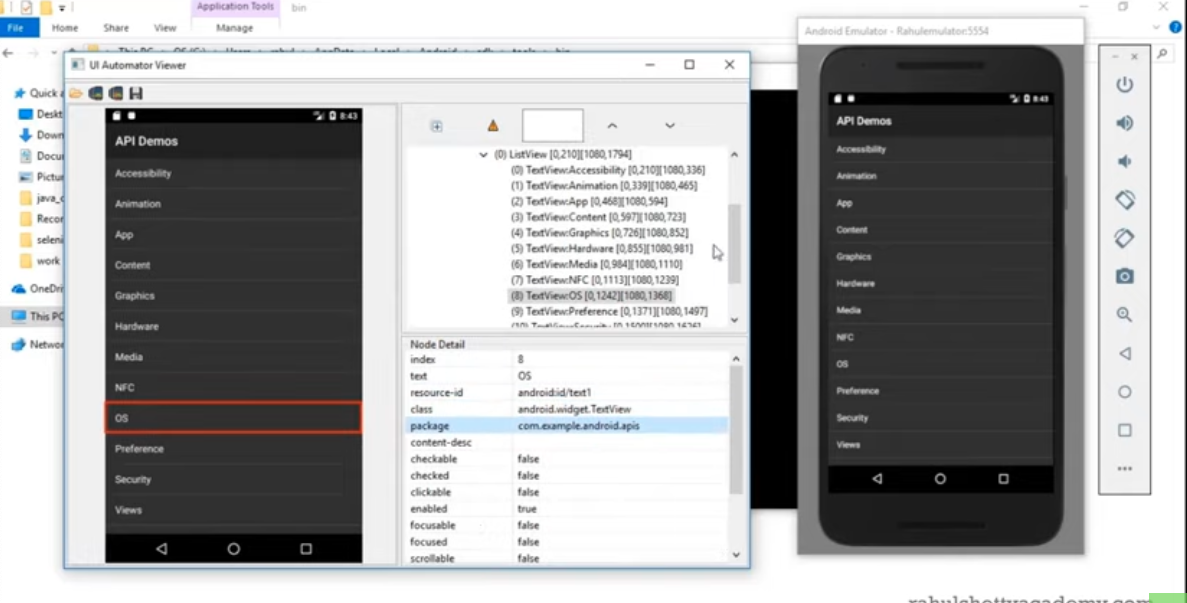Click the hierarchy tree vertical scrollbar thumb

734,244
